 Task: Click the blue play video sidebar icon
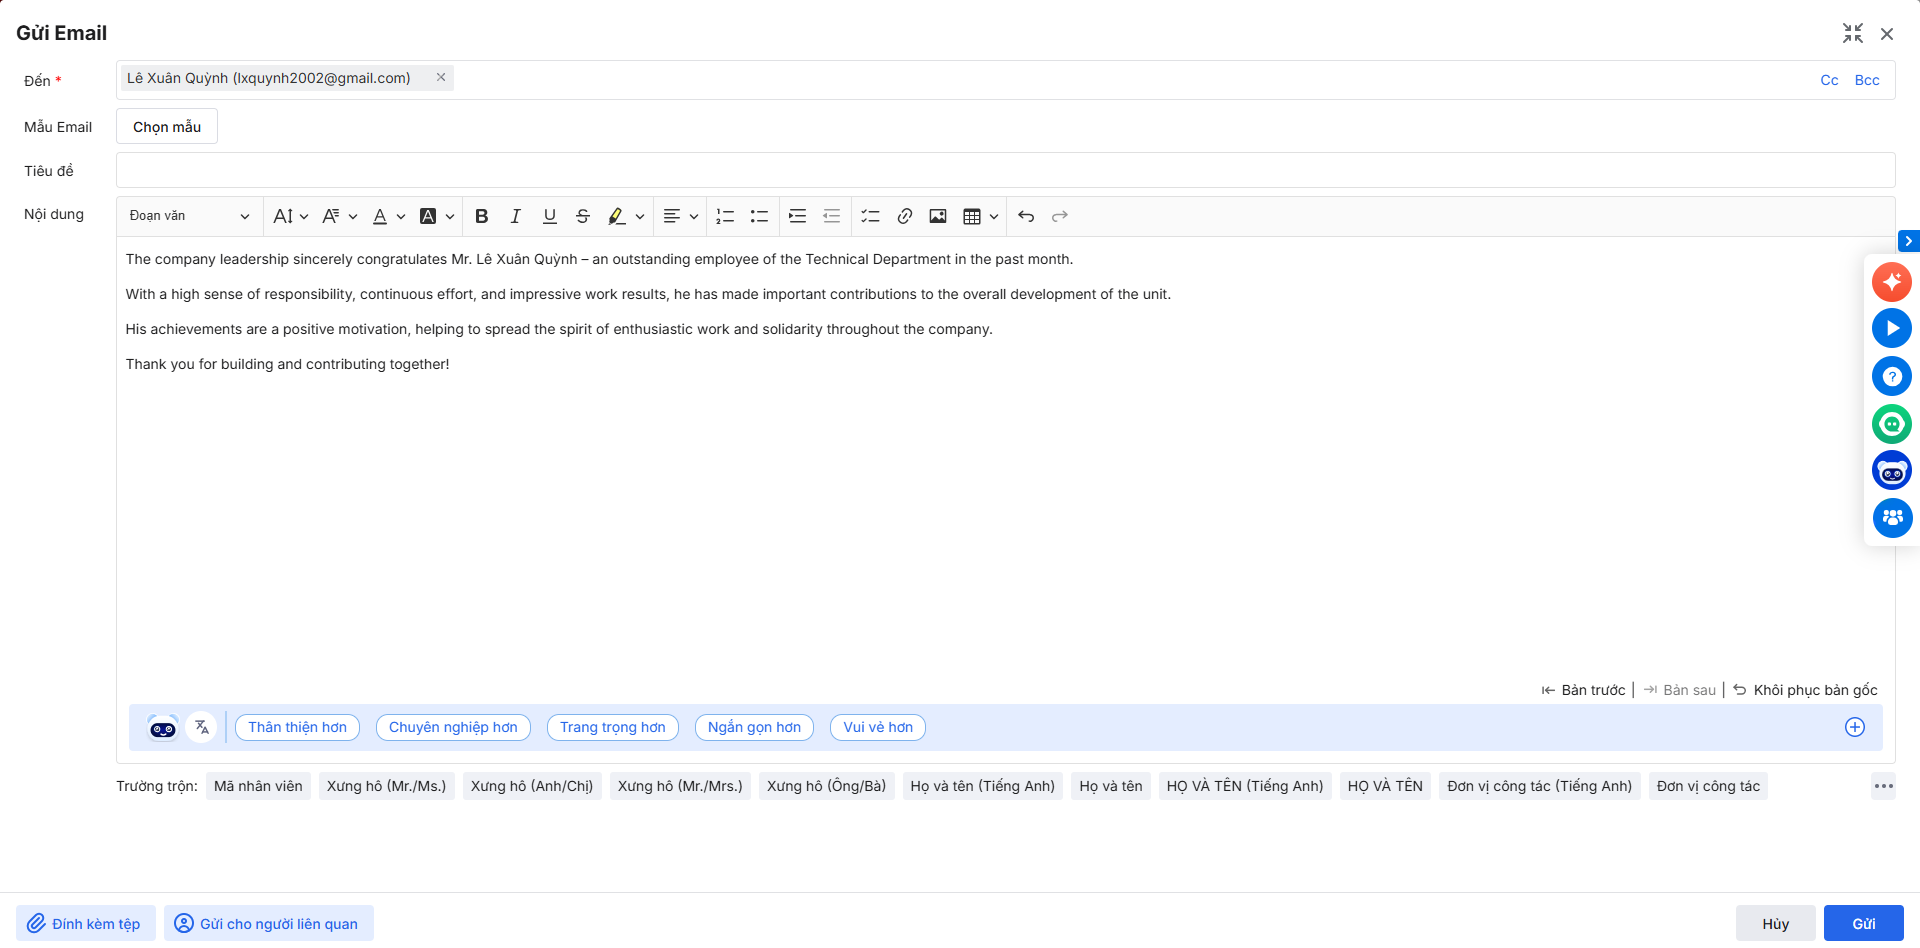point(1892,328)
